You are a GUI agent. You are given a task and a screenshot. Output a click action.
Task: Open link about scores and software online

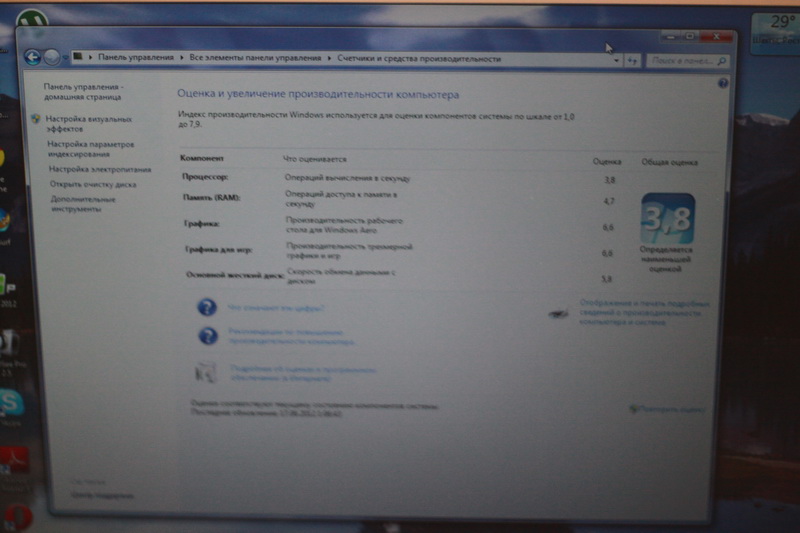click(x=303, y=373)
